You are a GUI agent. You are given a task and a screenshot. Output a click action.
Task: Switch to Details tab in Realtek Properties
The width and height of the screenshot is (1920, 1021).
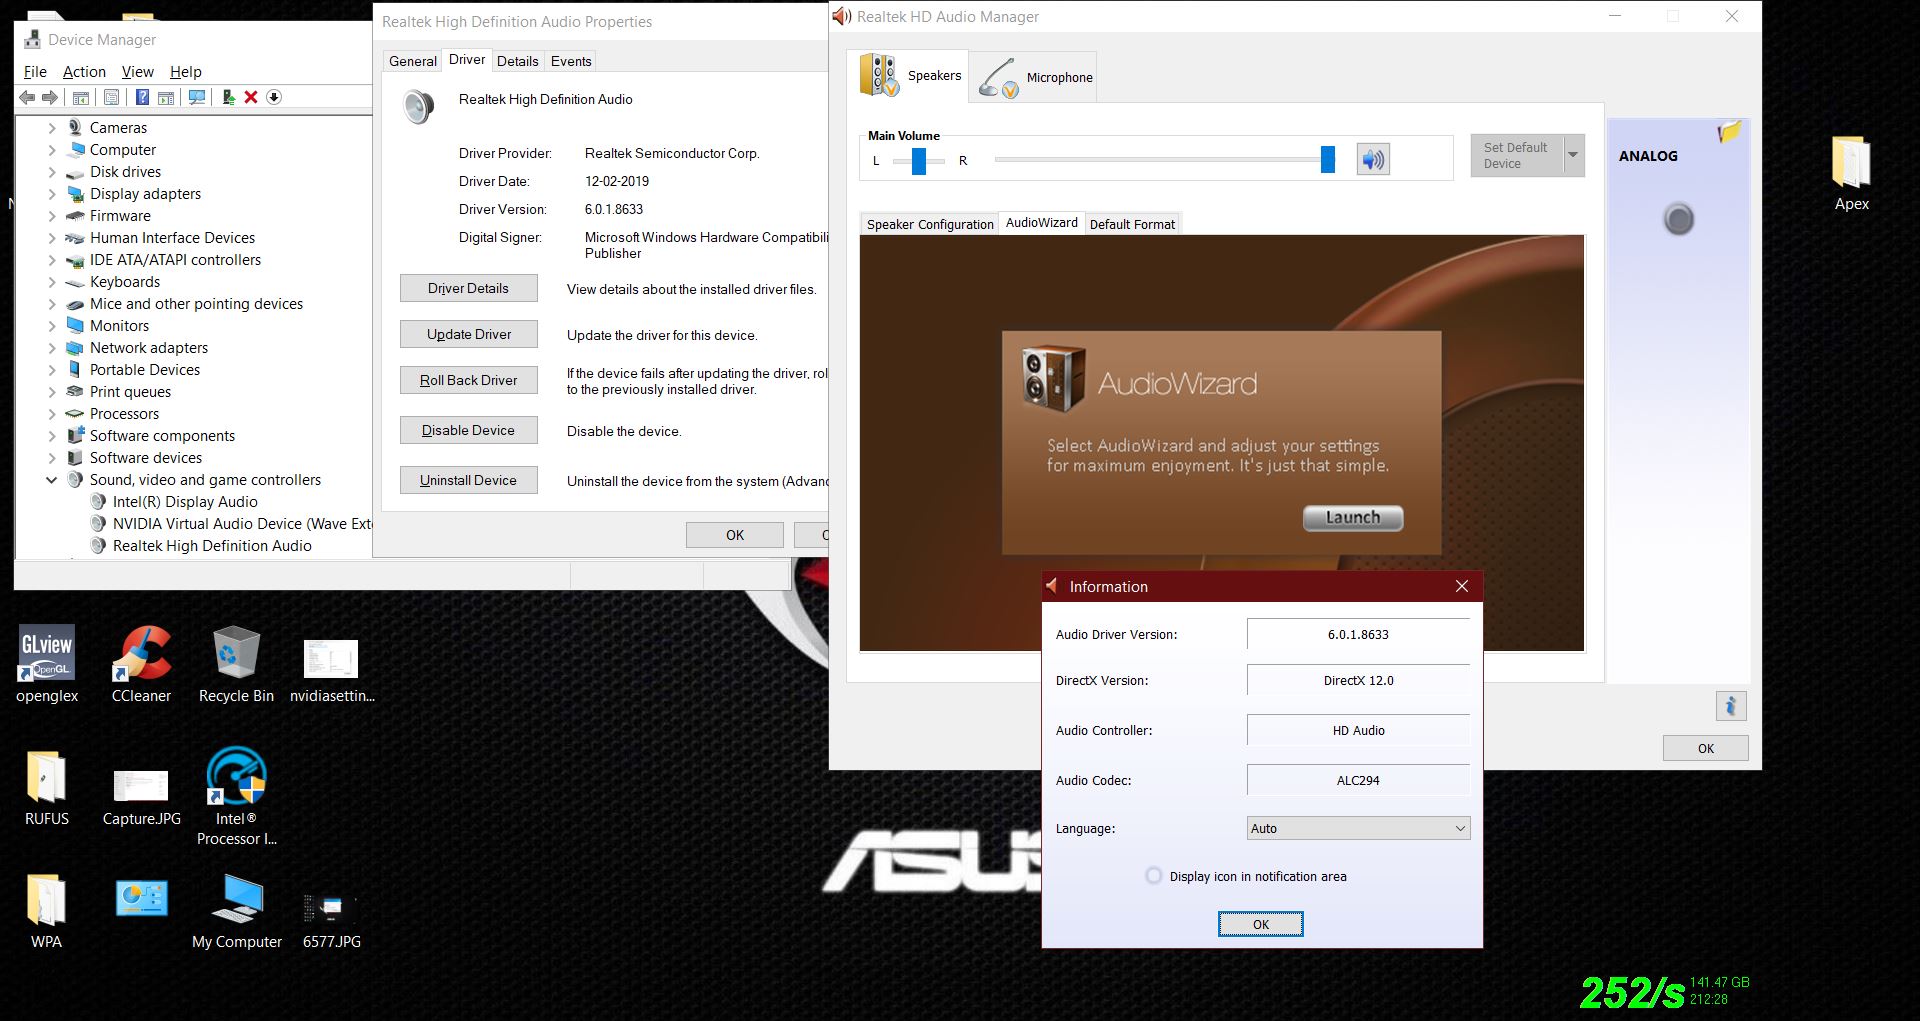coord(518,61)
